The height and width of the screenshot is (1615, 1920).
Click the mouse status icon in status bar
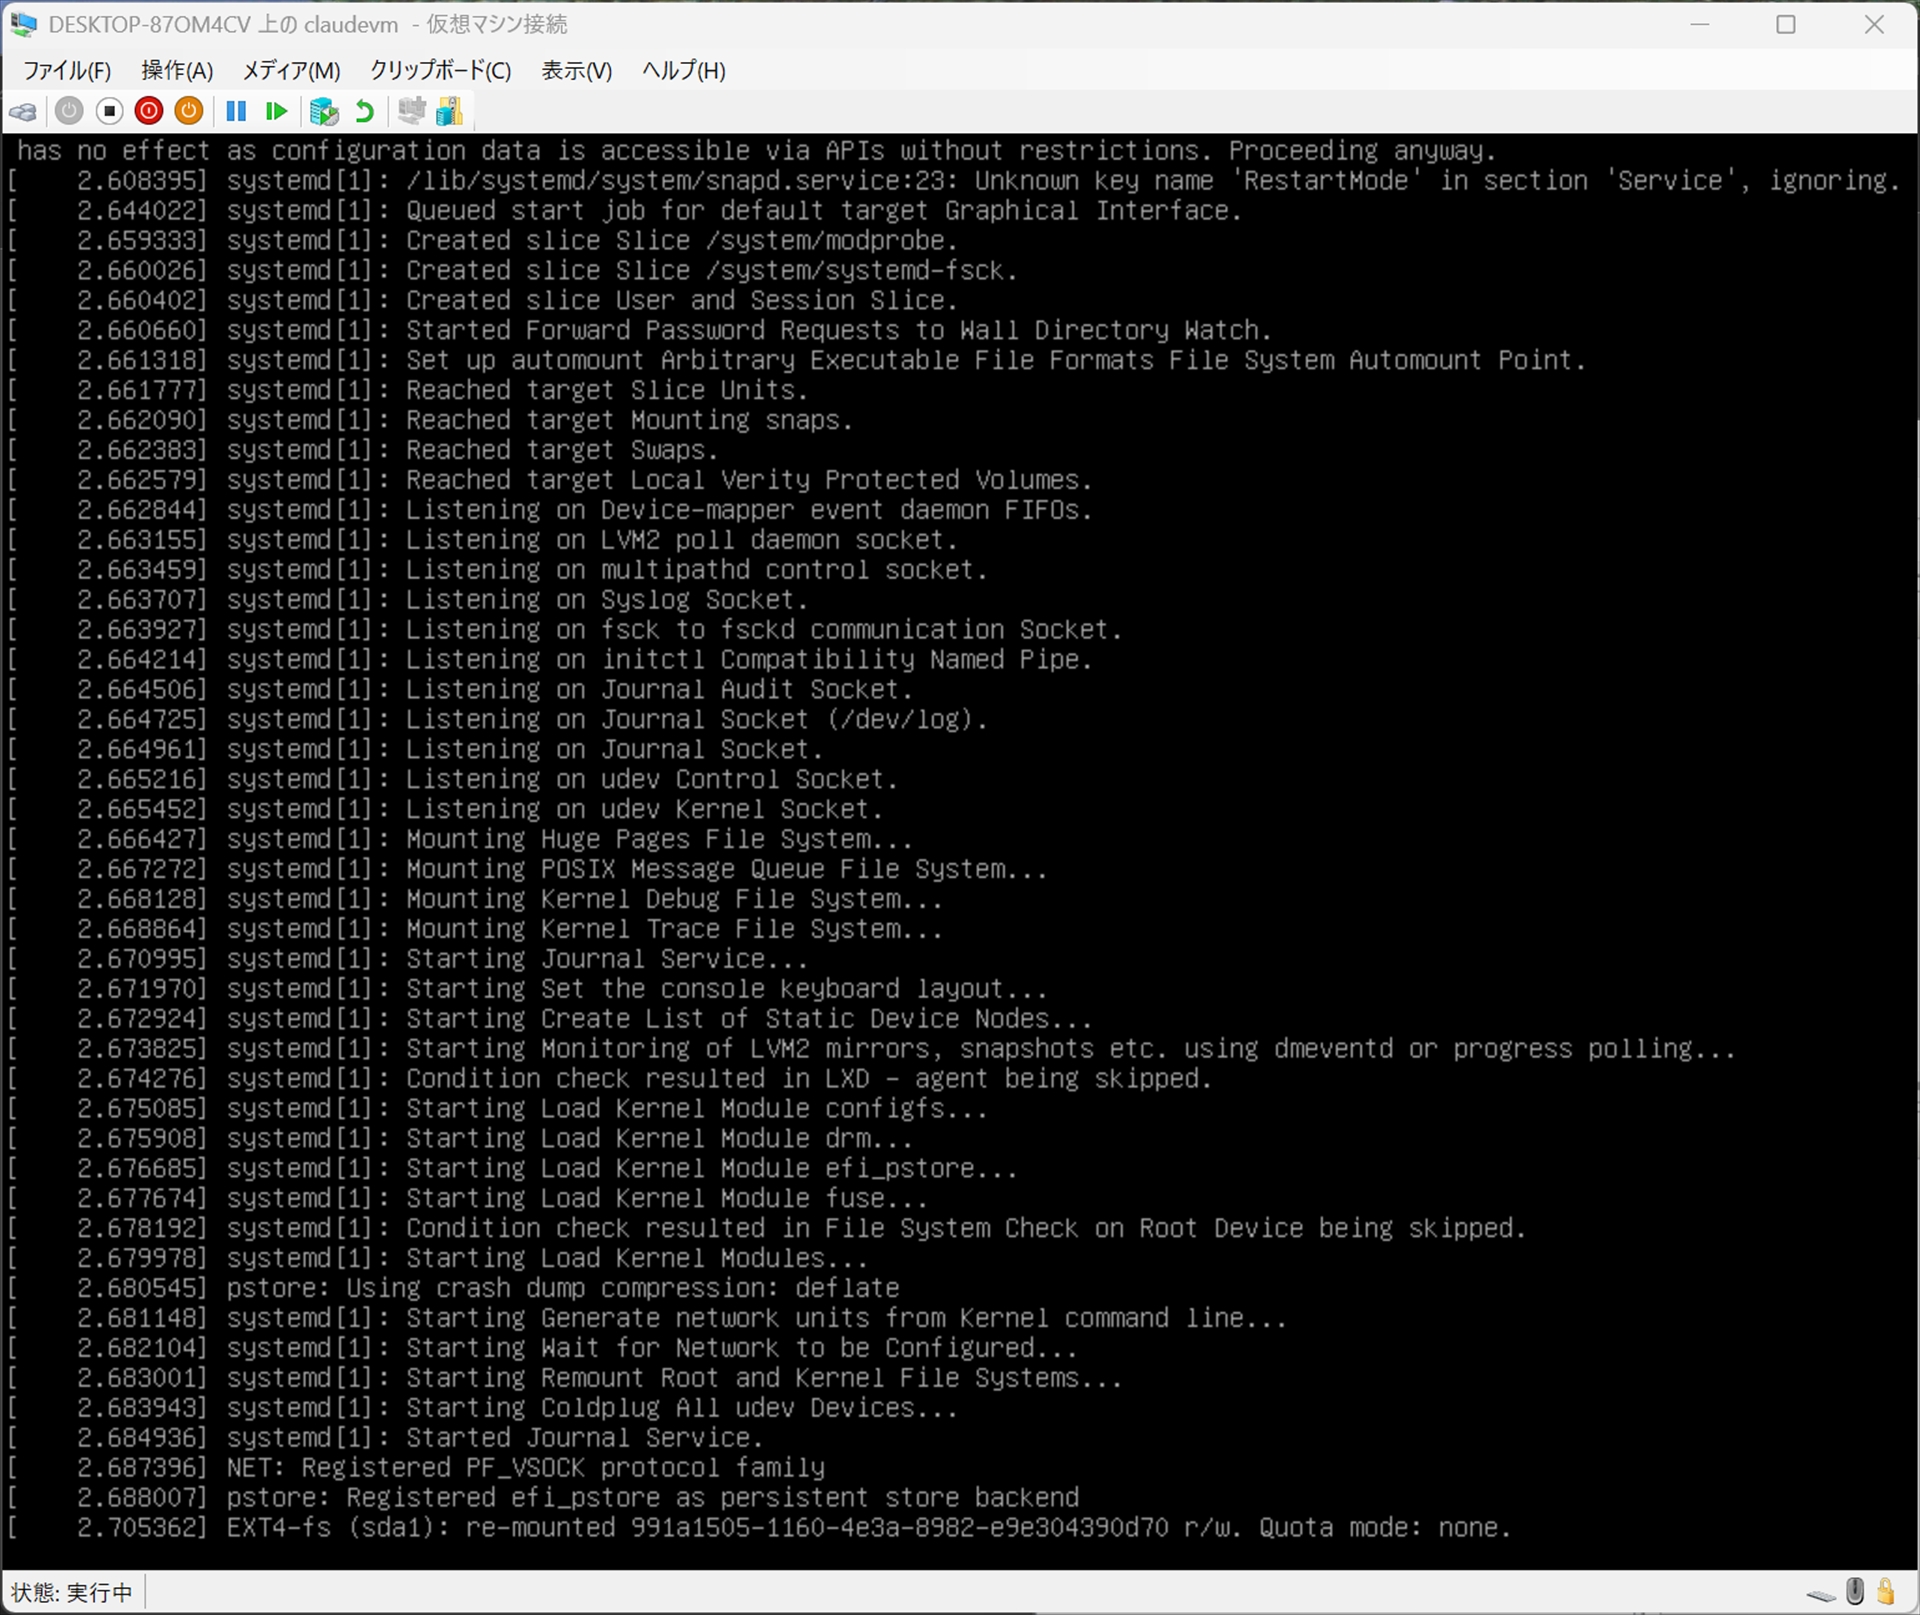1855,1591
